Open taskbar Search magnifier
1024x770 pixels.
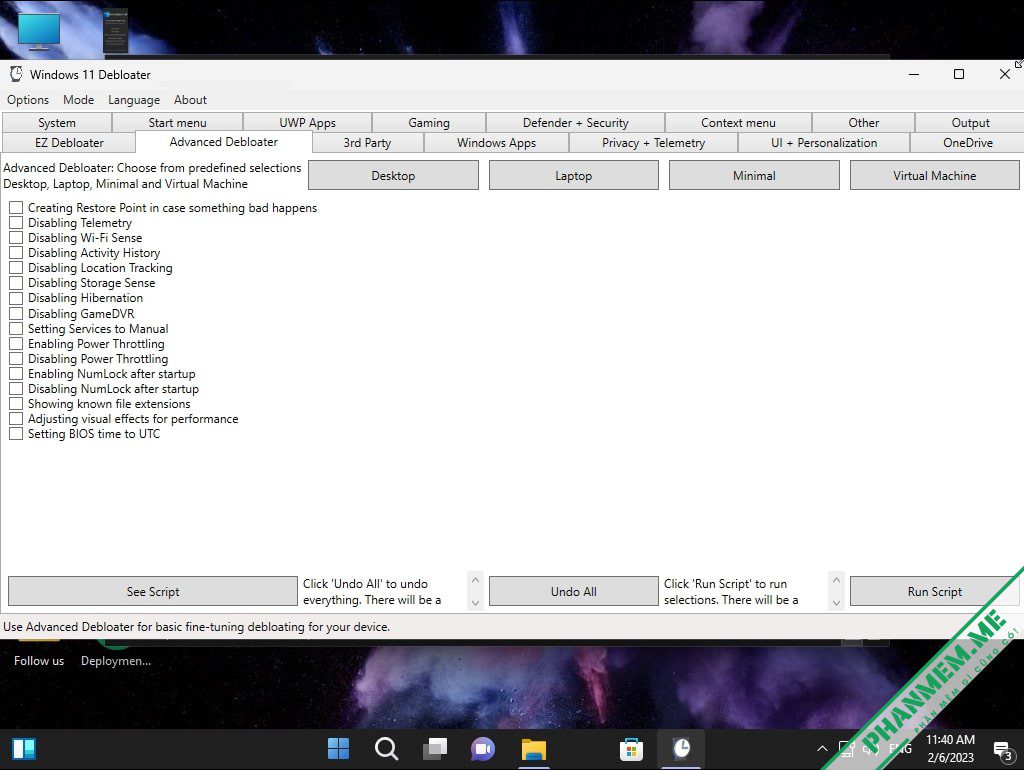(x=387, y=748)
